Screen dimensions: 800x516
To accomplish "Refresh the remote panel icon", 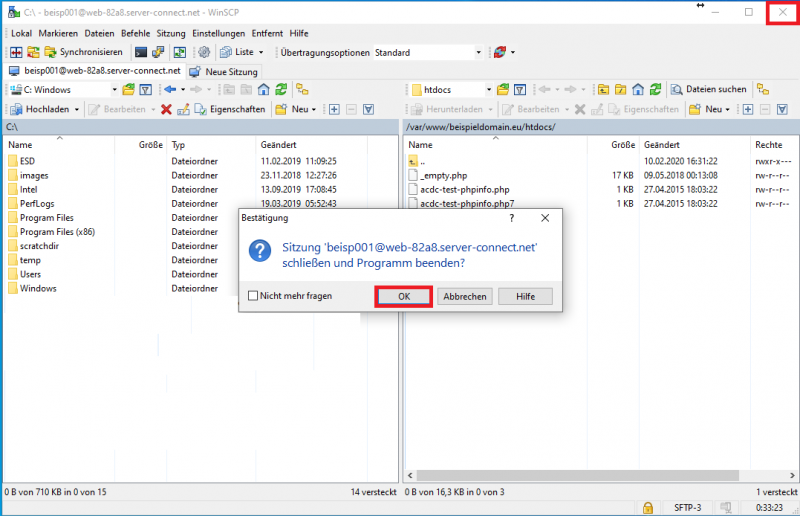I will (656, 90).
